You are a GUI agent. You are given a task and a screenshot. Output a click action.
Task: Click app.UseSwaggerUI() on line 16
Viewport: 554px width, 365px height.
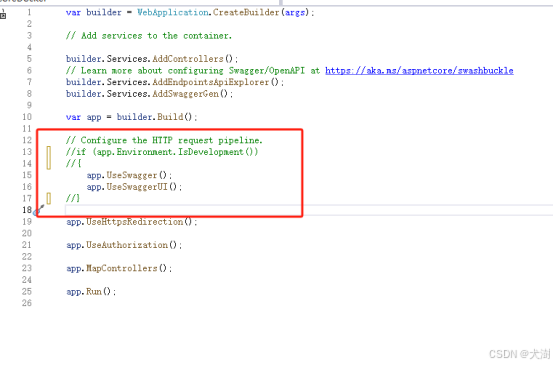tap(134, 187)
